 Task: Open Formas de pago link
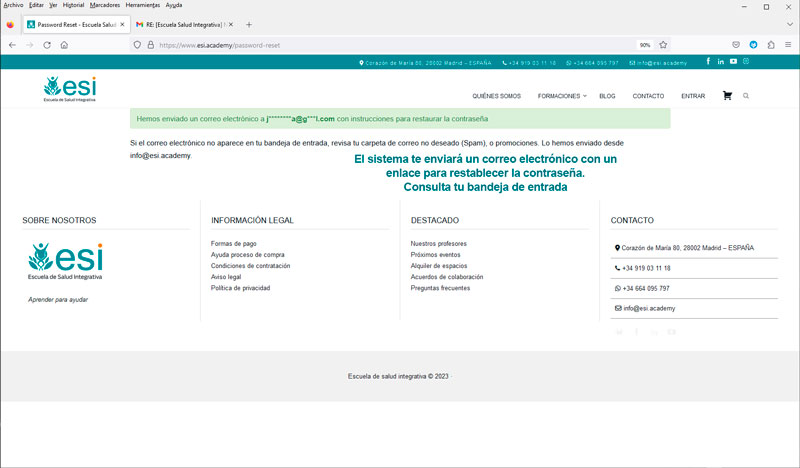234,243
